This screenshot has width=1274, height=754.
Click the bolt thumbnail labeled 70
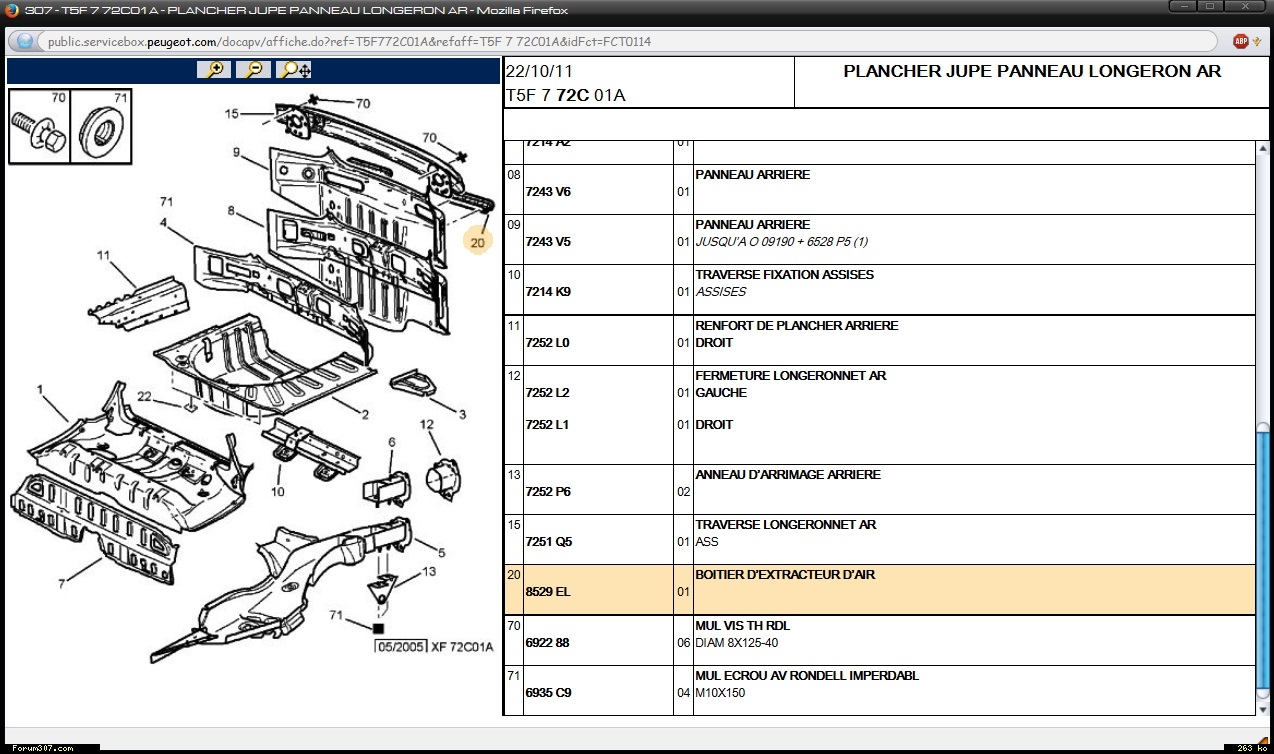pyautogui.click(x=38, y=128)
